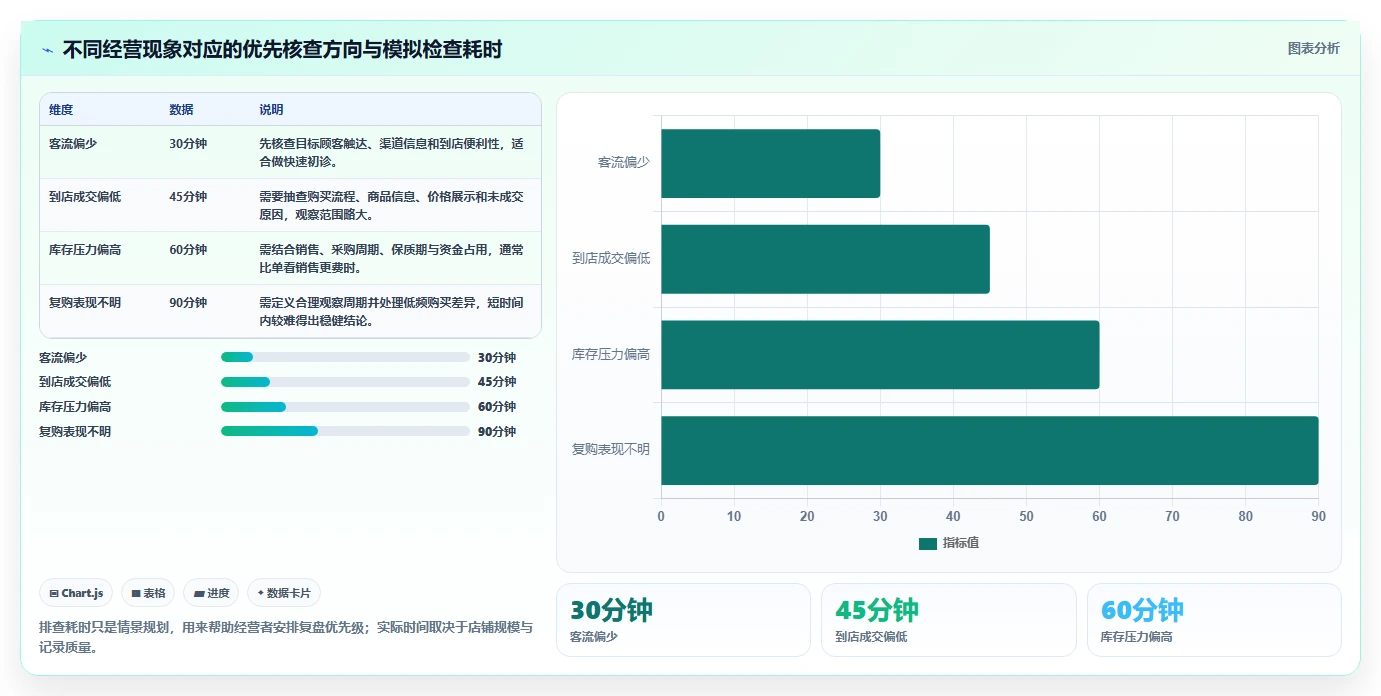Click the page title 不同经营现象对应的优先核查方向
Screen dimensions: 1381x696
click(282, 50)
